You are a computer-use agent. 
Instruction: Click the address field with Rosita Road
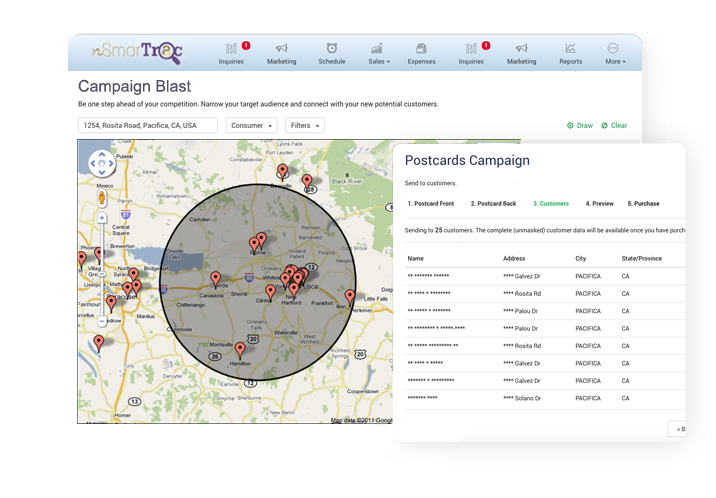tap(147, 126)
